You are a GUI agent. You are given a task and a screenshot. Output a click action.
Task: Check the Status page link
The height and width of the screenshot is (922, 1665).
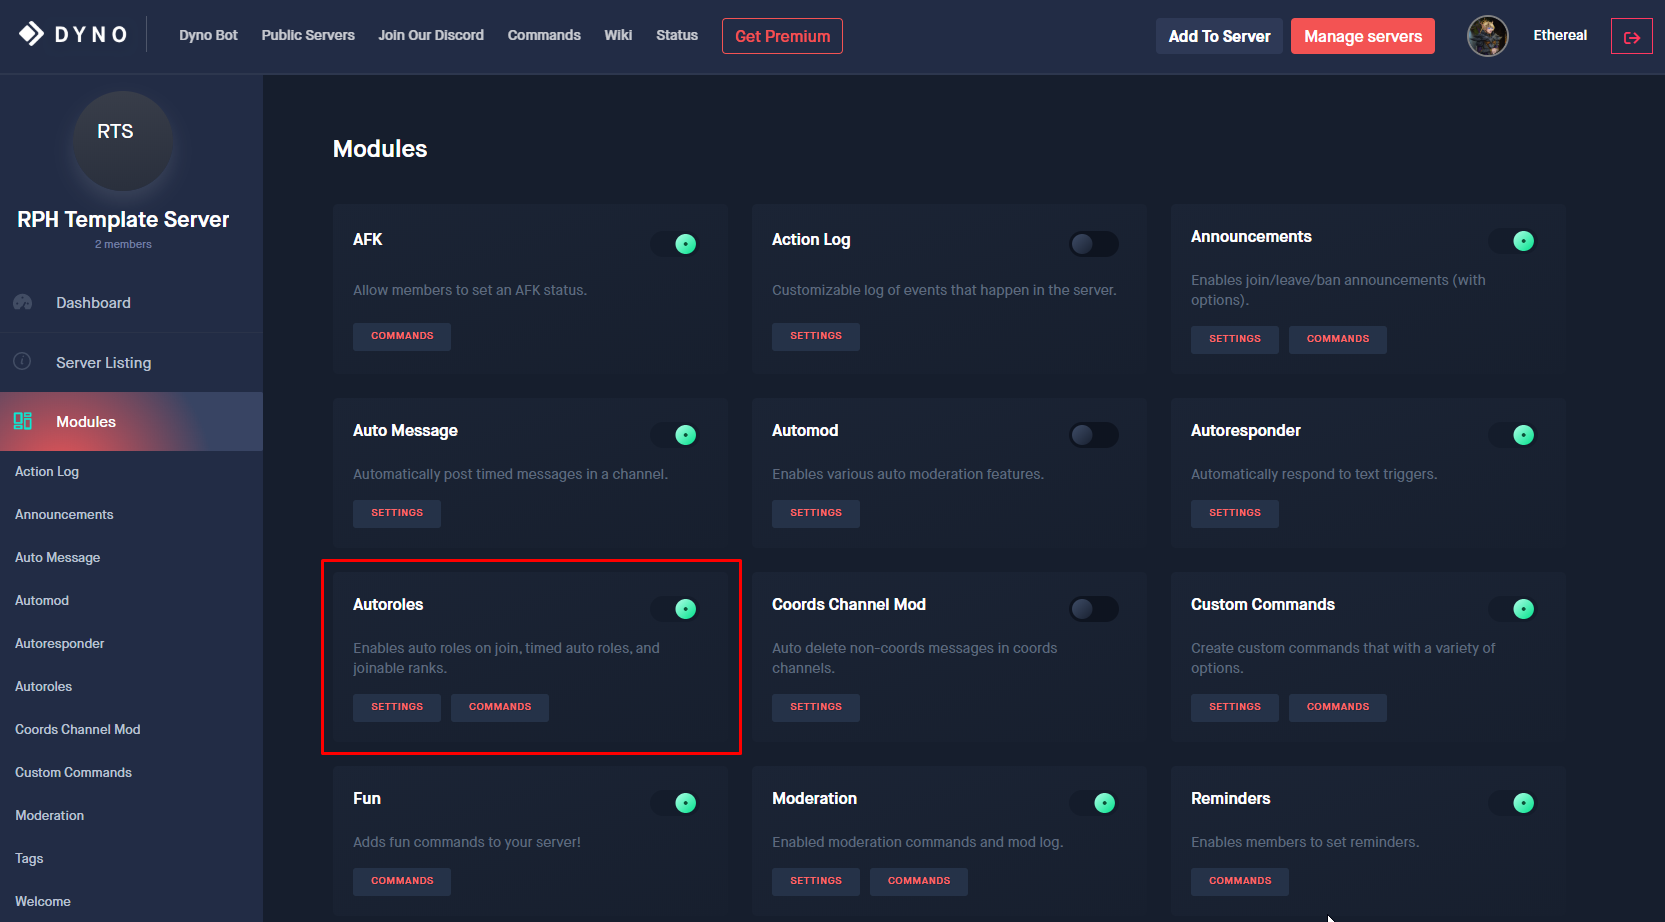677,35
